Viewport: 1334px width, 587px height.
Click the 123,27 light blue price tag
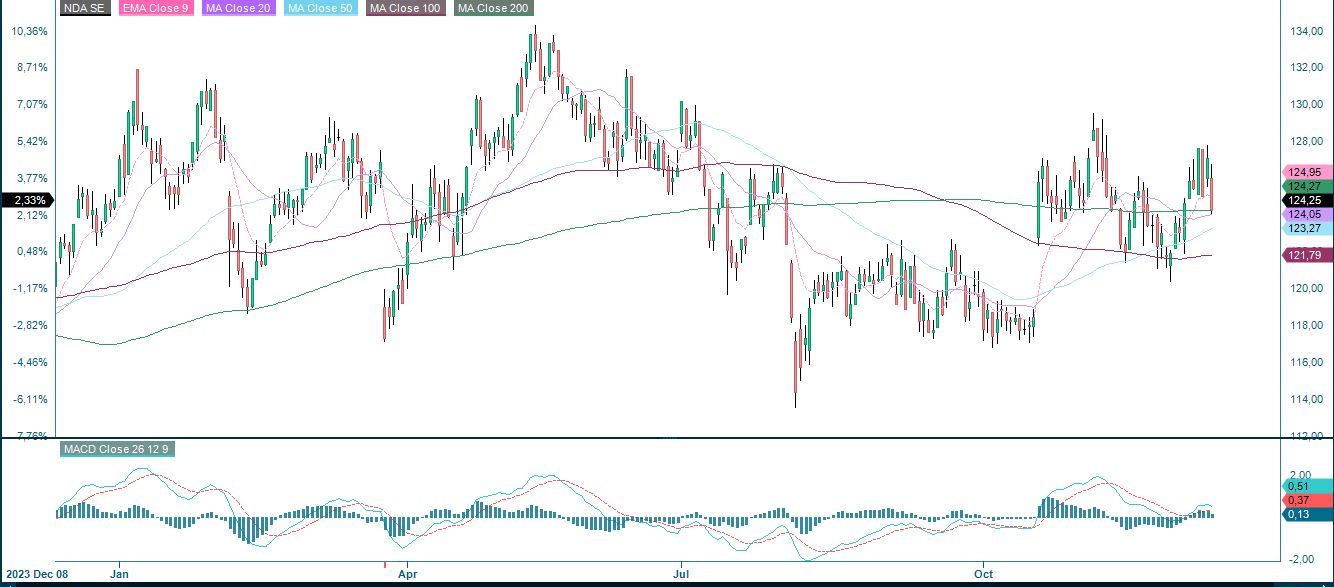(x=1306, y=229)
